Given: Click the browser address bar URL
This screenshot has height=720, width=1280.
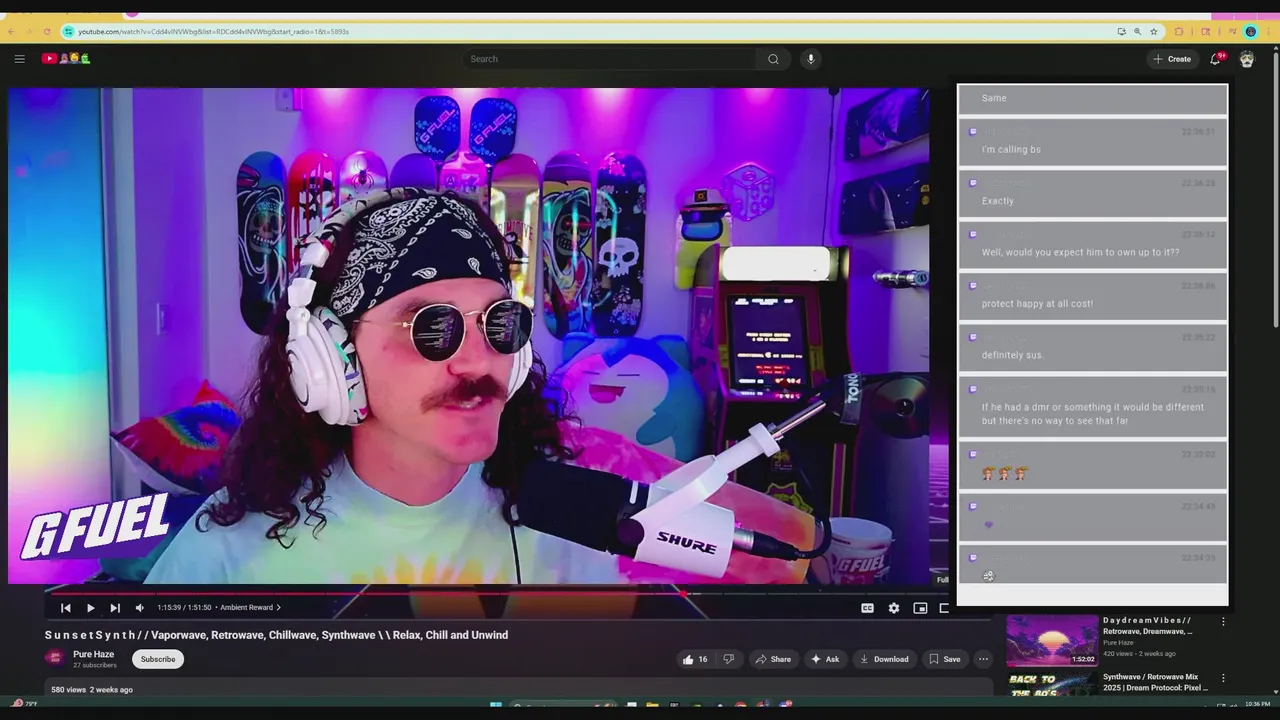Looking at the screenshot, I should (x=213, y=31).
